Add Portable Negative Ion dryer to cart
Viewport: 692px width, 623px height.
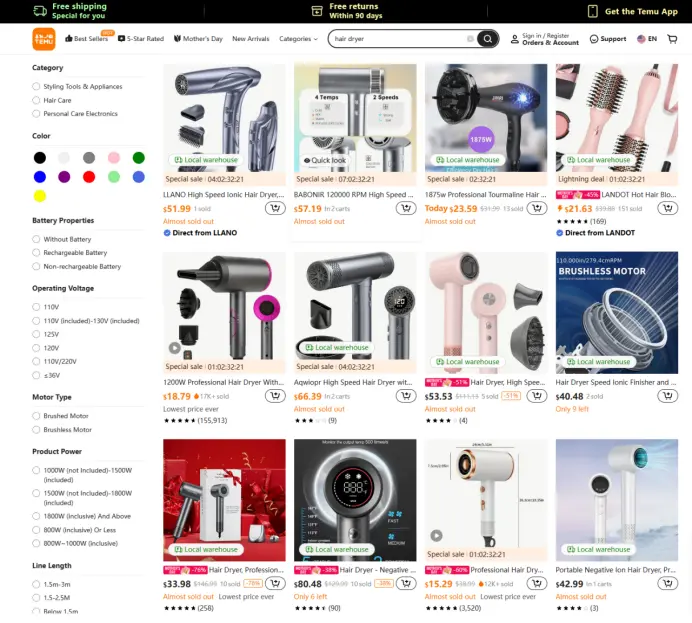668,583
